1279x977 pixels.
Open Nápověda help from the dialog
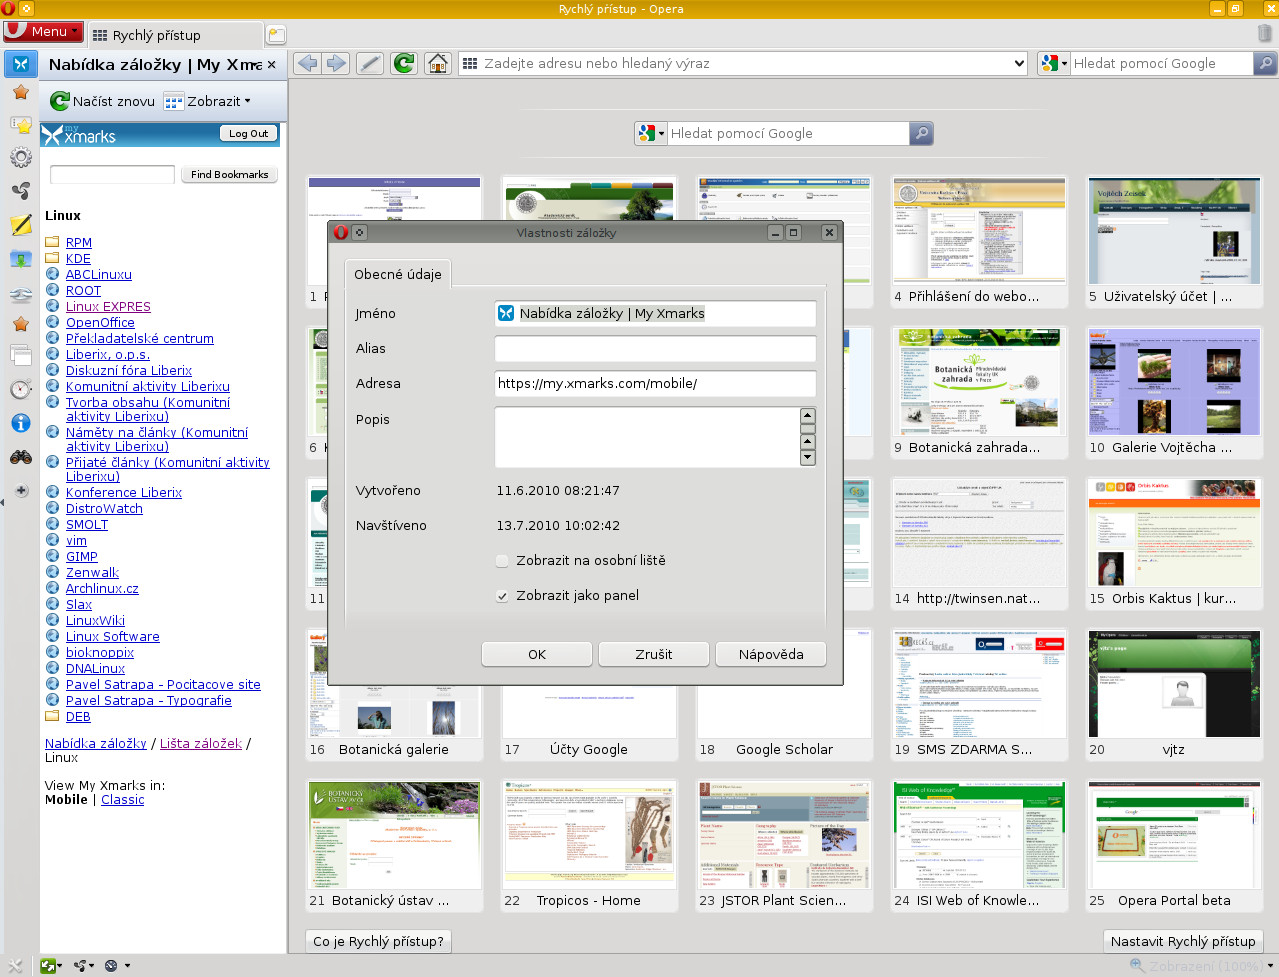pos(771,654)
